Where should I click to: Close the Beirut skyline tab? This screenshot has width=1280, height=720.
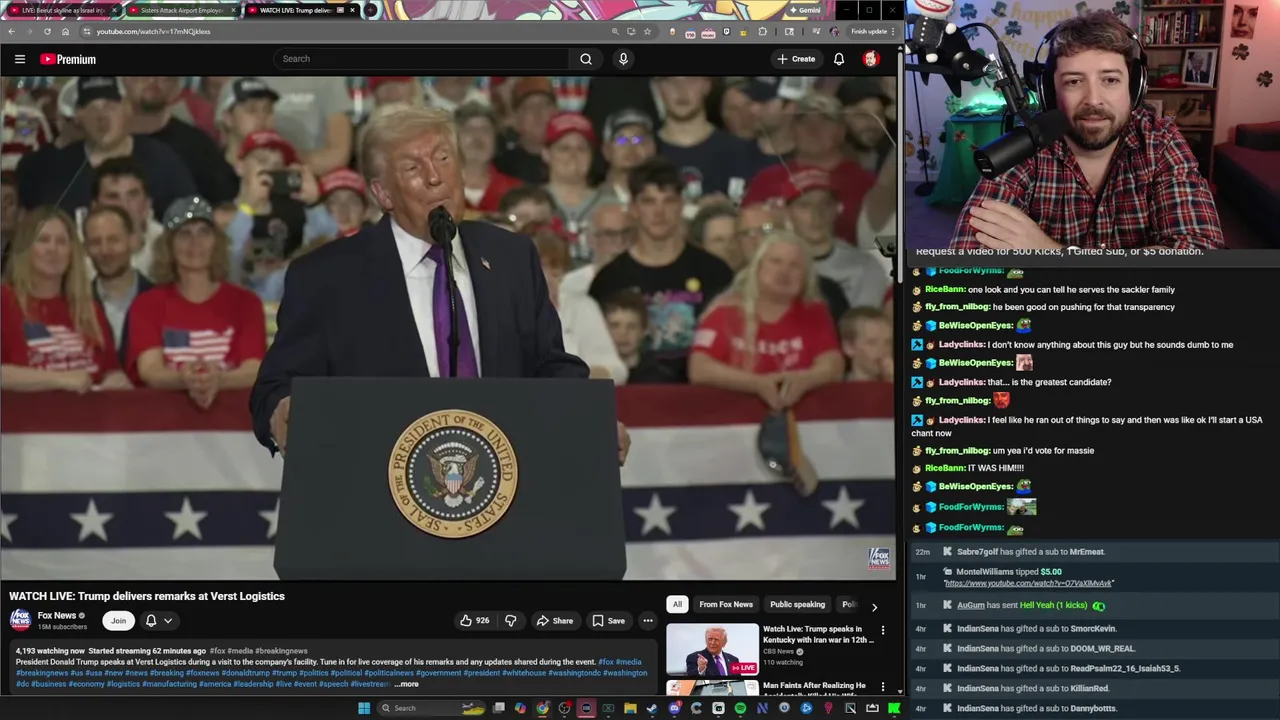tap(113, 10)
